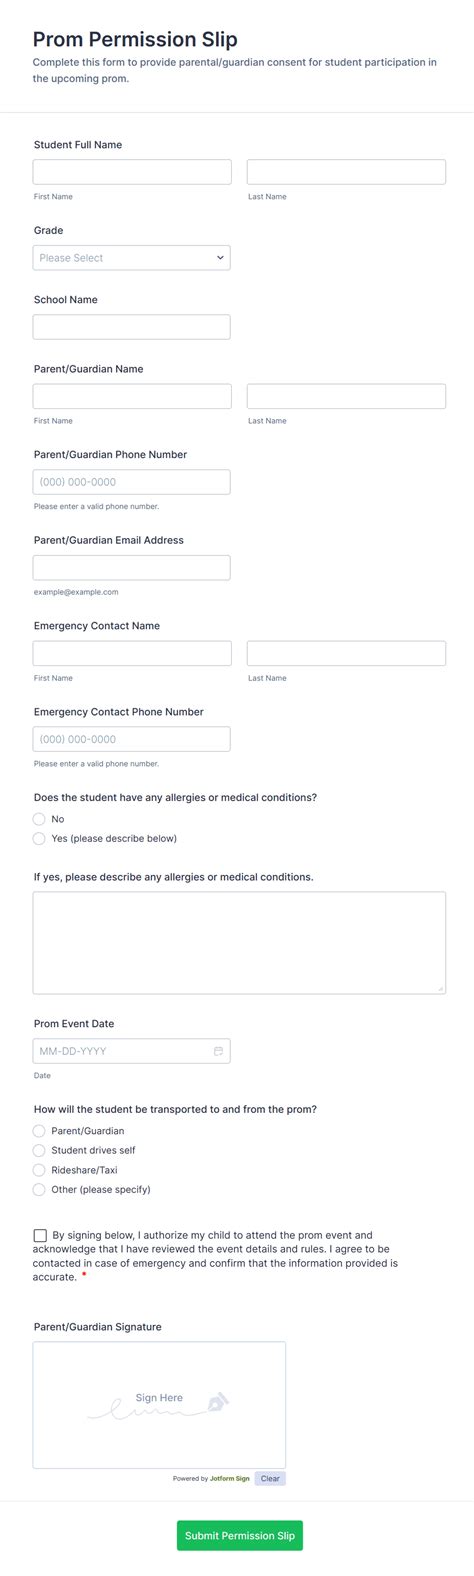The width and height of the screenshot is (474, 1576).
Task: Open the calendar picker icon
Action: (x=218, y=1051)
